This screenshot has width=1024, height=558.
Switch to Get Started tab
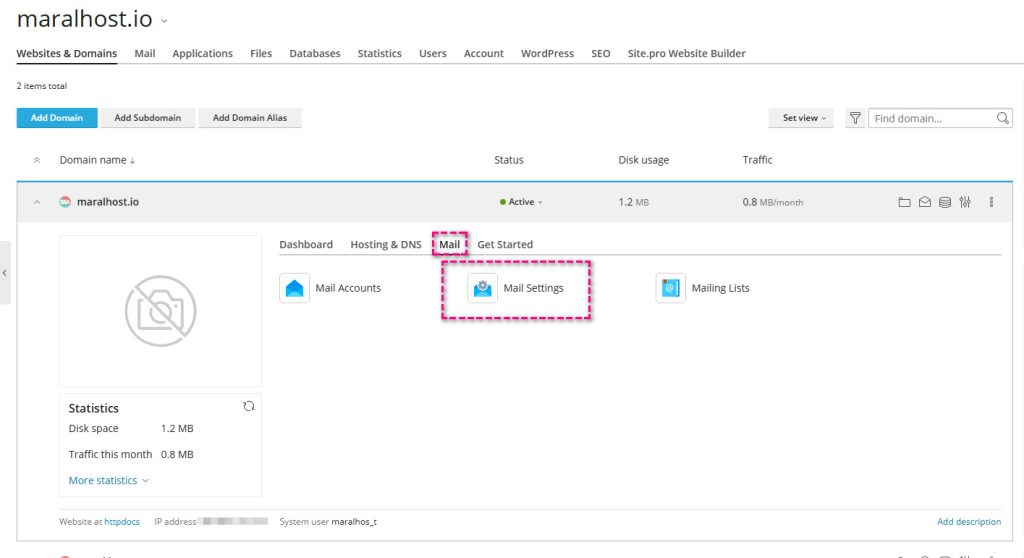tap(505, 244)
